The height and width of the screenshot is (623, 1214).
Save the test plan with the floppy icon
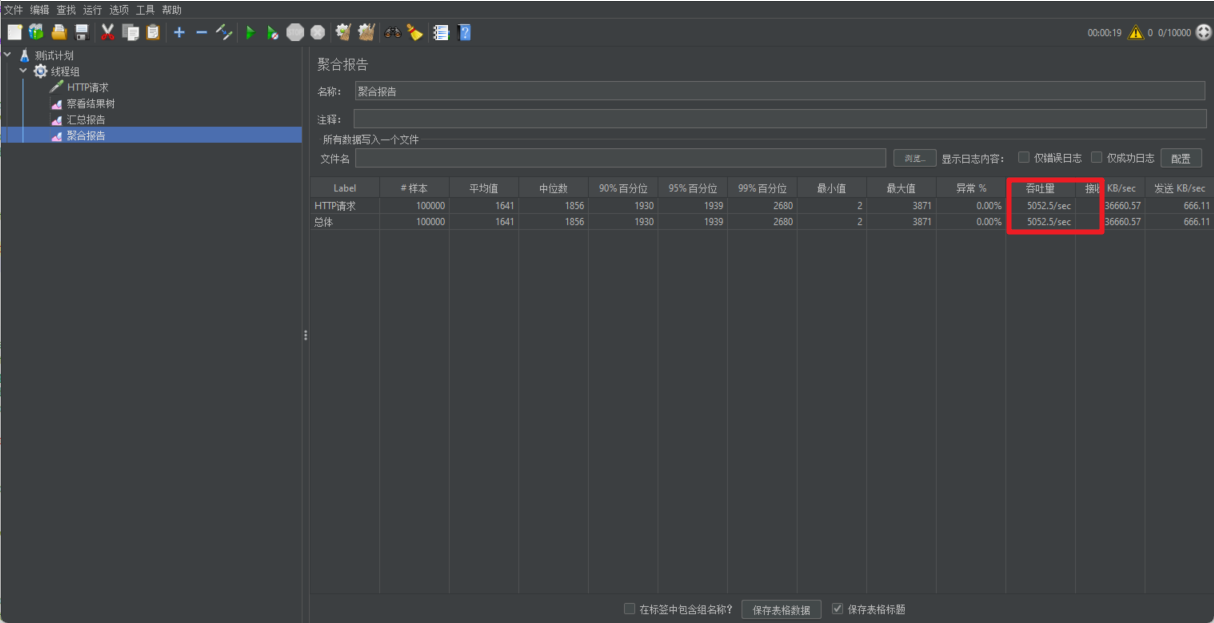point(81,32)
